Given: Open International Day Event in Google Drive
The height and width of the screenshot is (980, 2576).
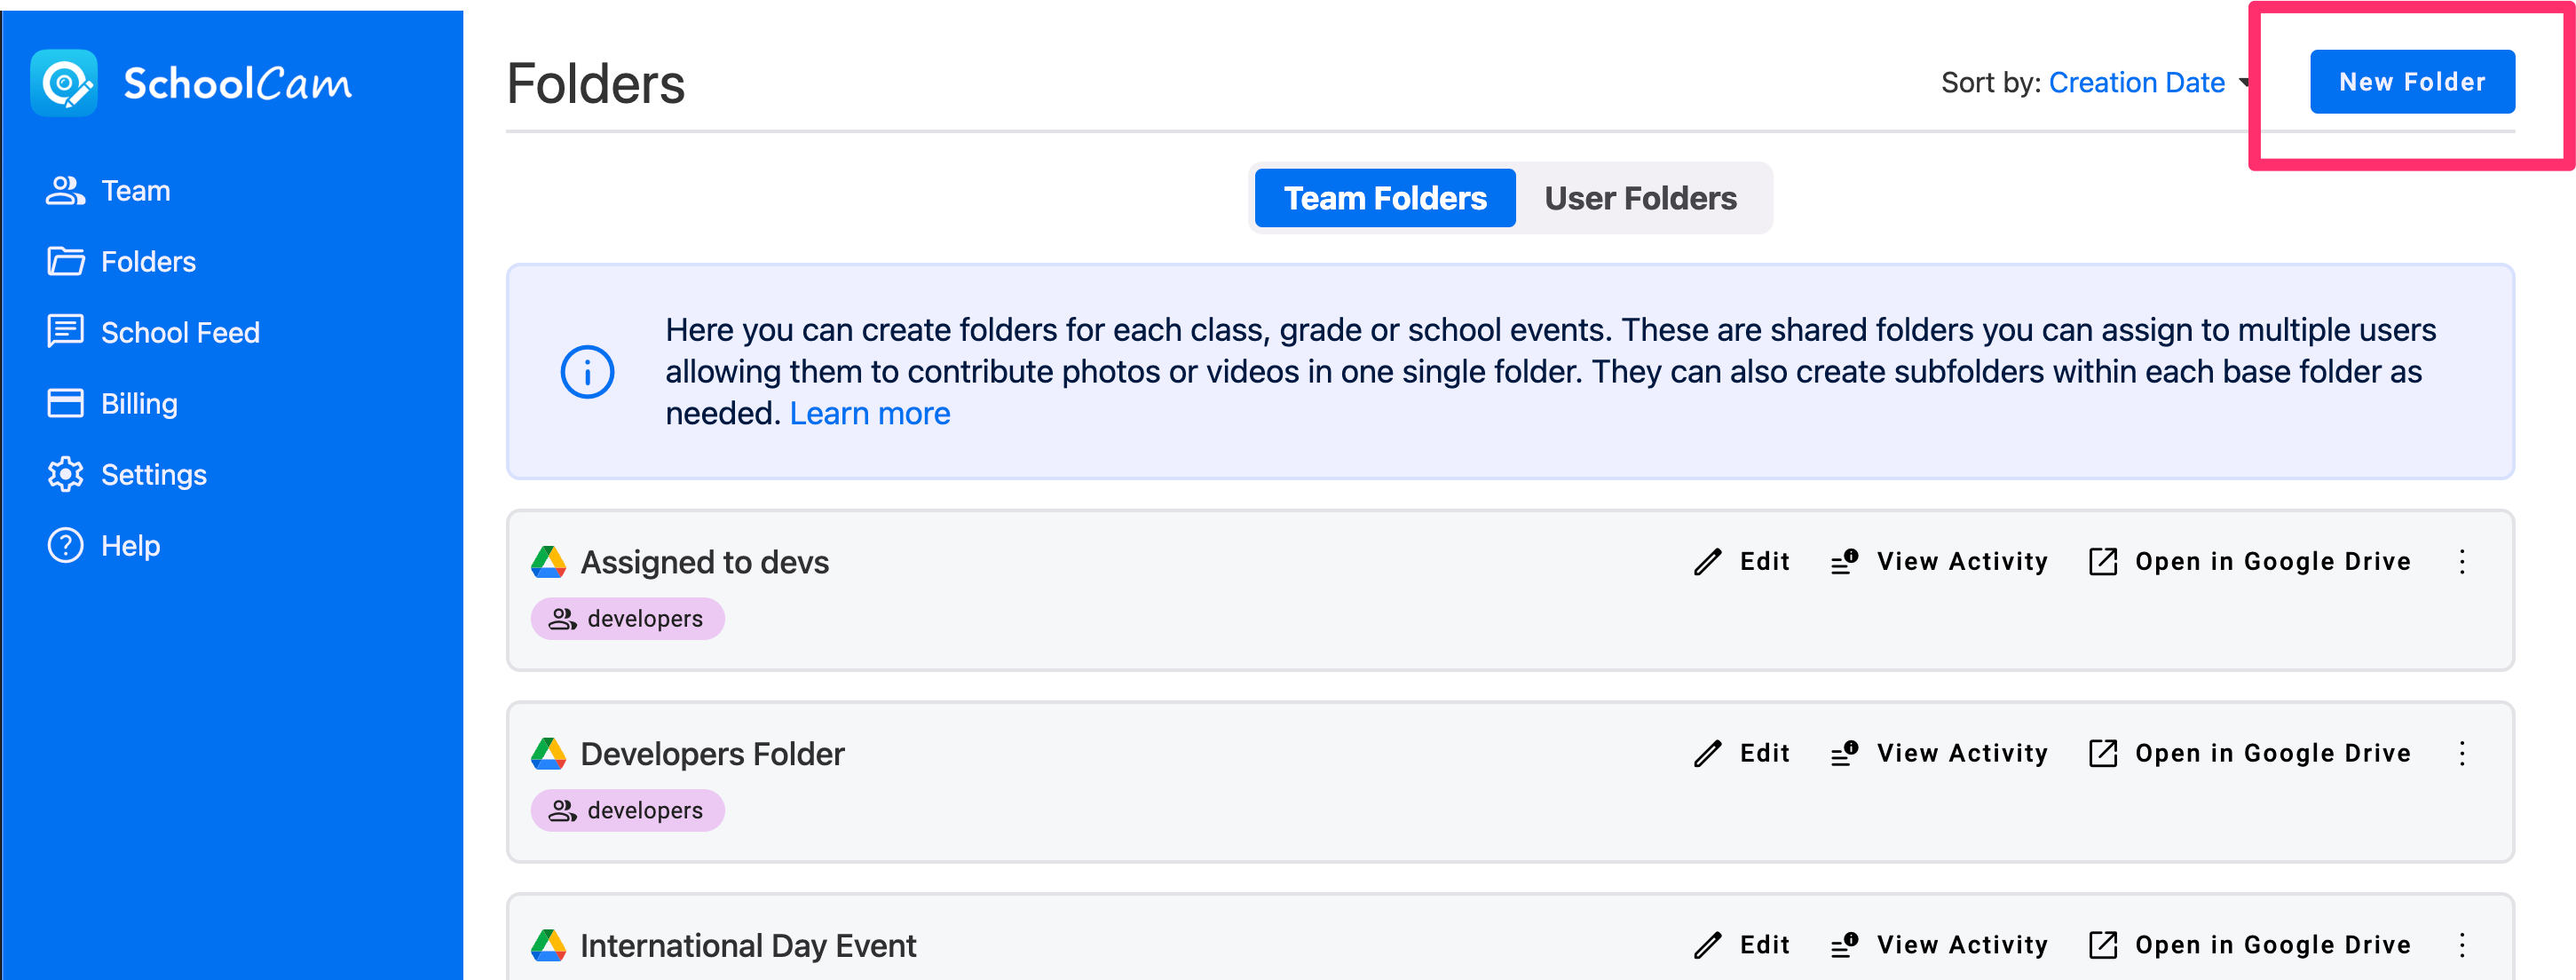Looking at the screenshot, I should (x=2250, y=946).
